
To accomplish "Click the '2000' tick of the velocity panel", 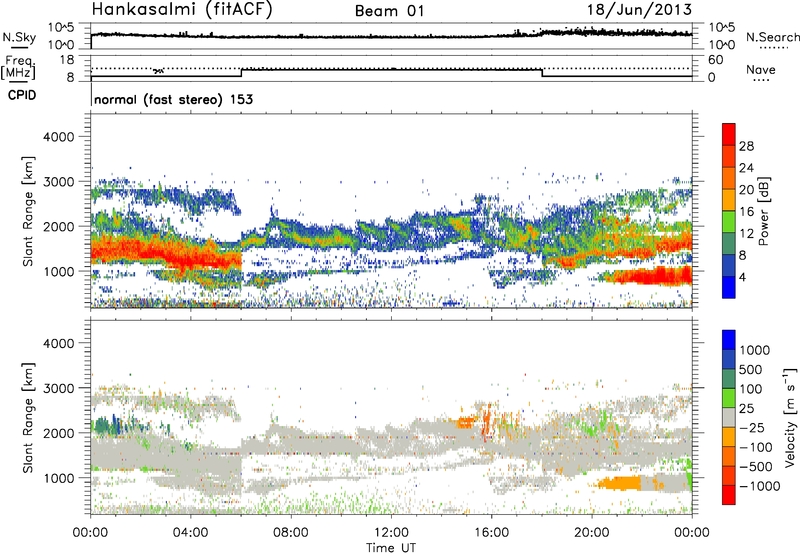I will 59,433.
